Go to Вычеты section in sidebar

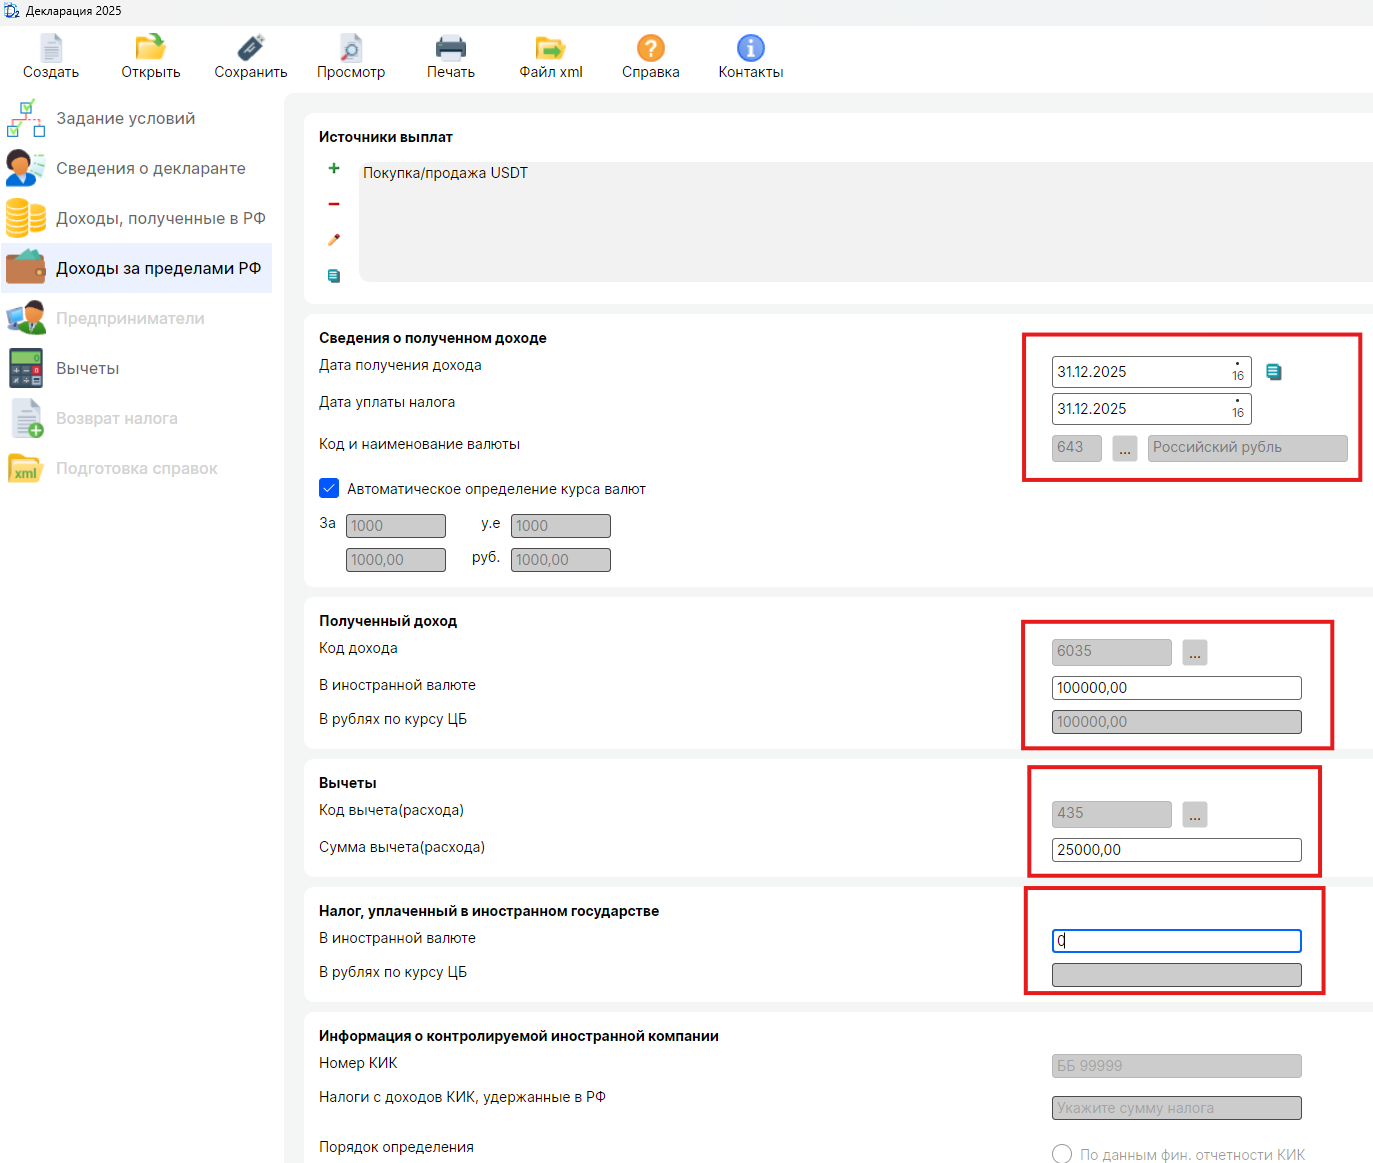pyautogui.click(x=88, y=368)
